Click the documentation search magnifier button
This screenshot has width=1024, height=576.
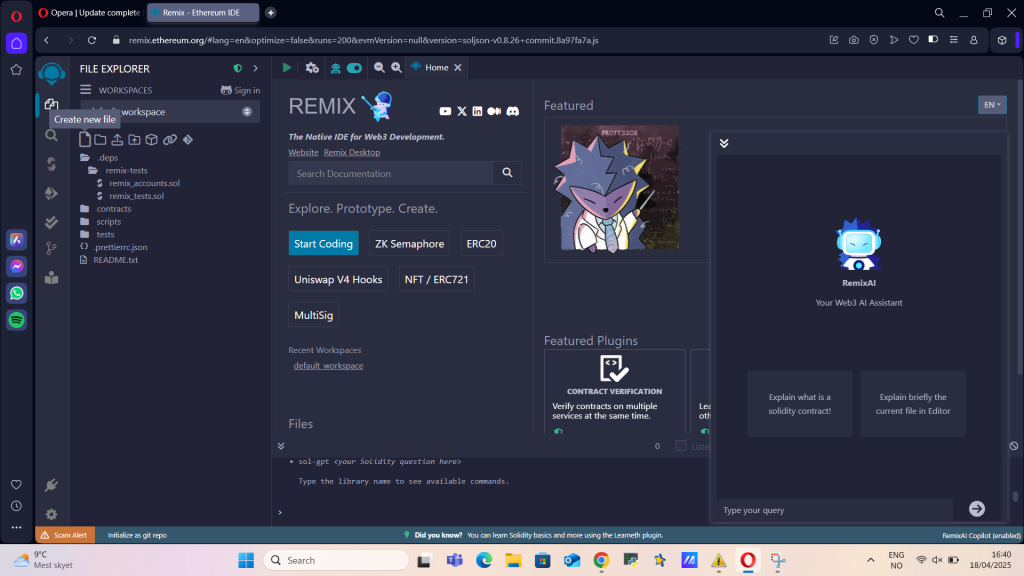[507, 173]
